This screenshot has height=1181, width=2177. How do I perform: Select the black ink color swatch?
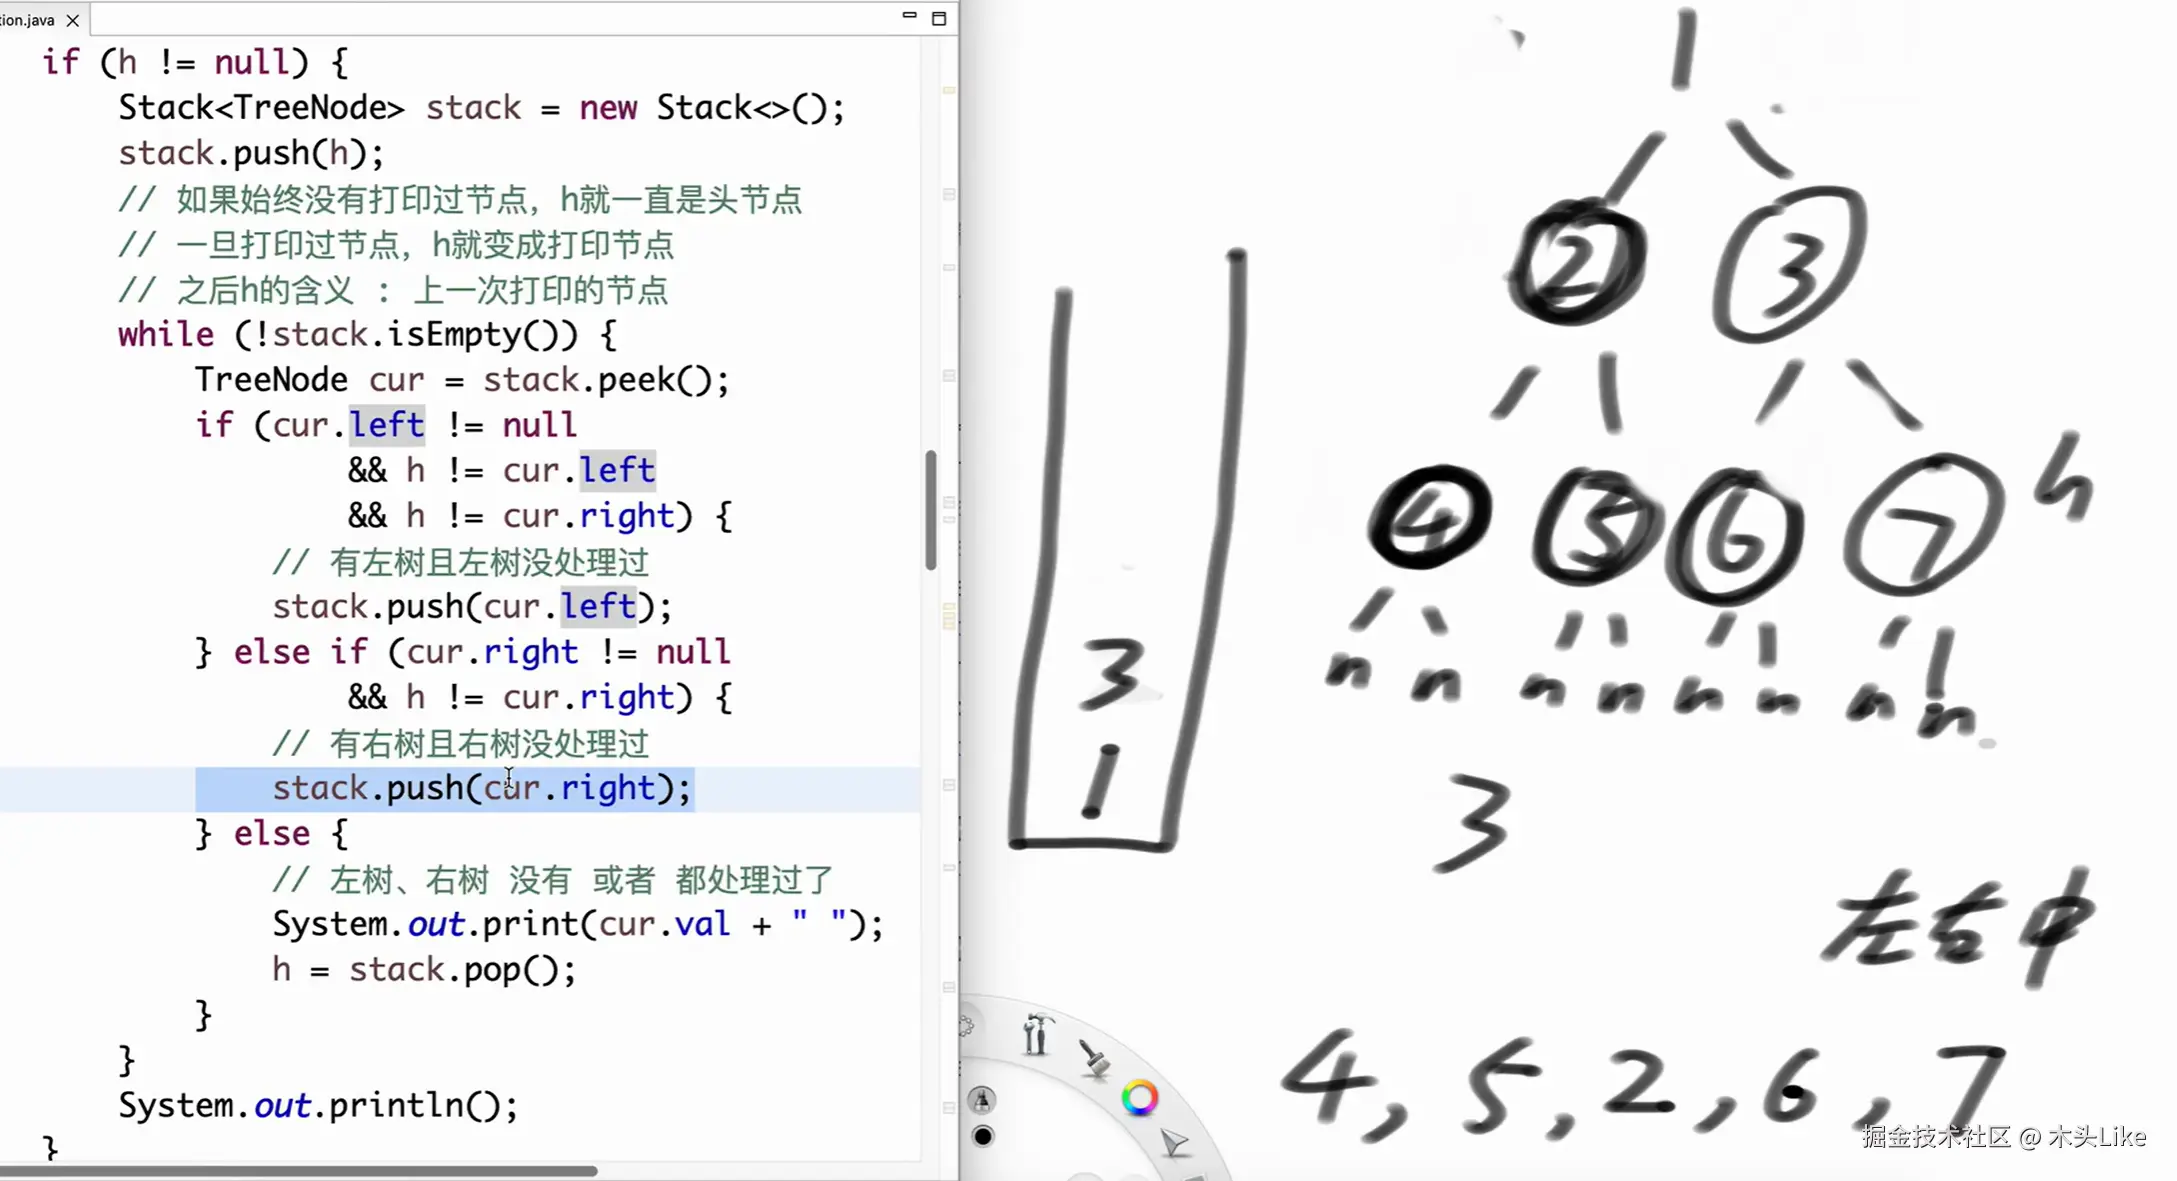tap(984, 1137)
